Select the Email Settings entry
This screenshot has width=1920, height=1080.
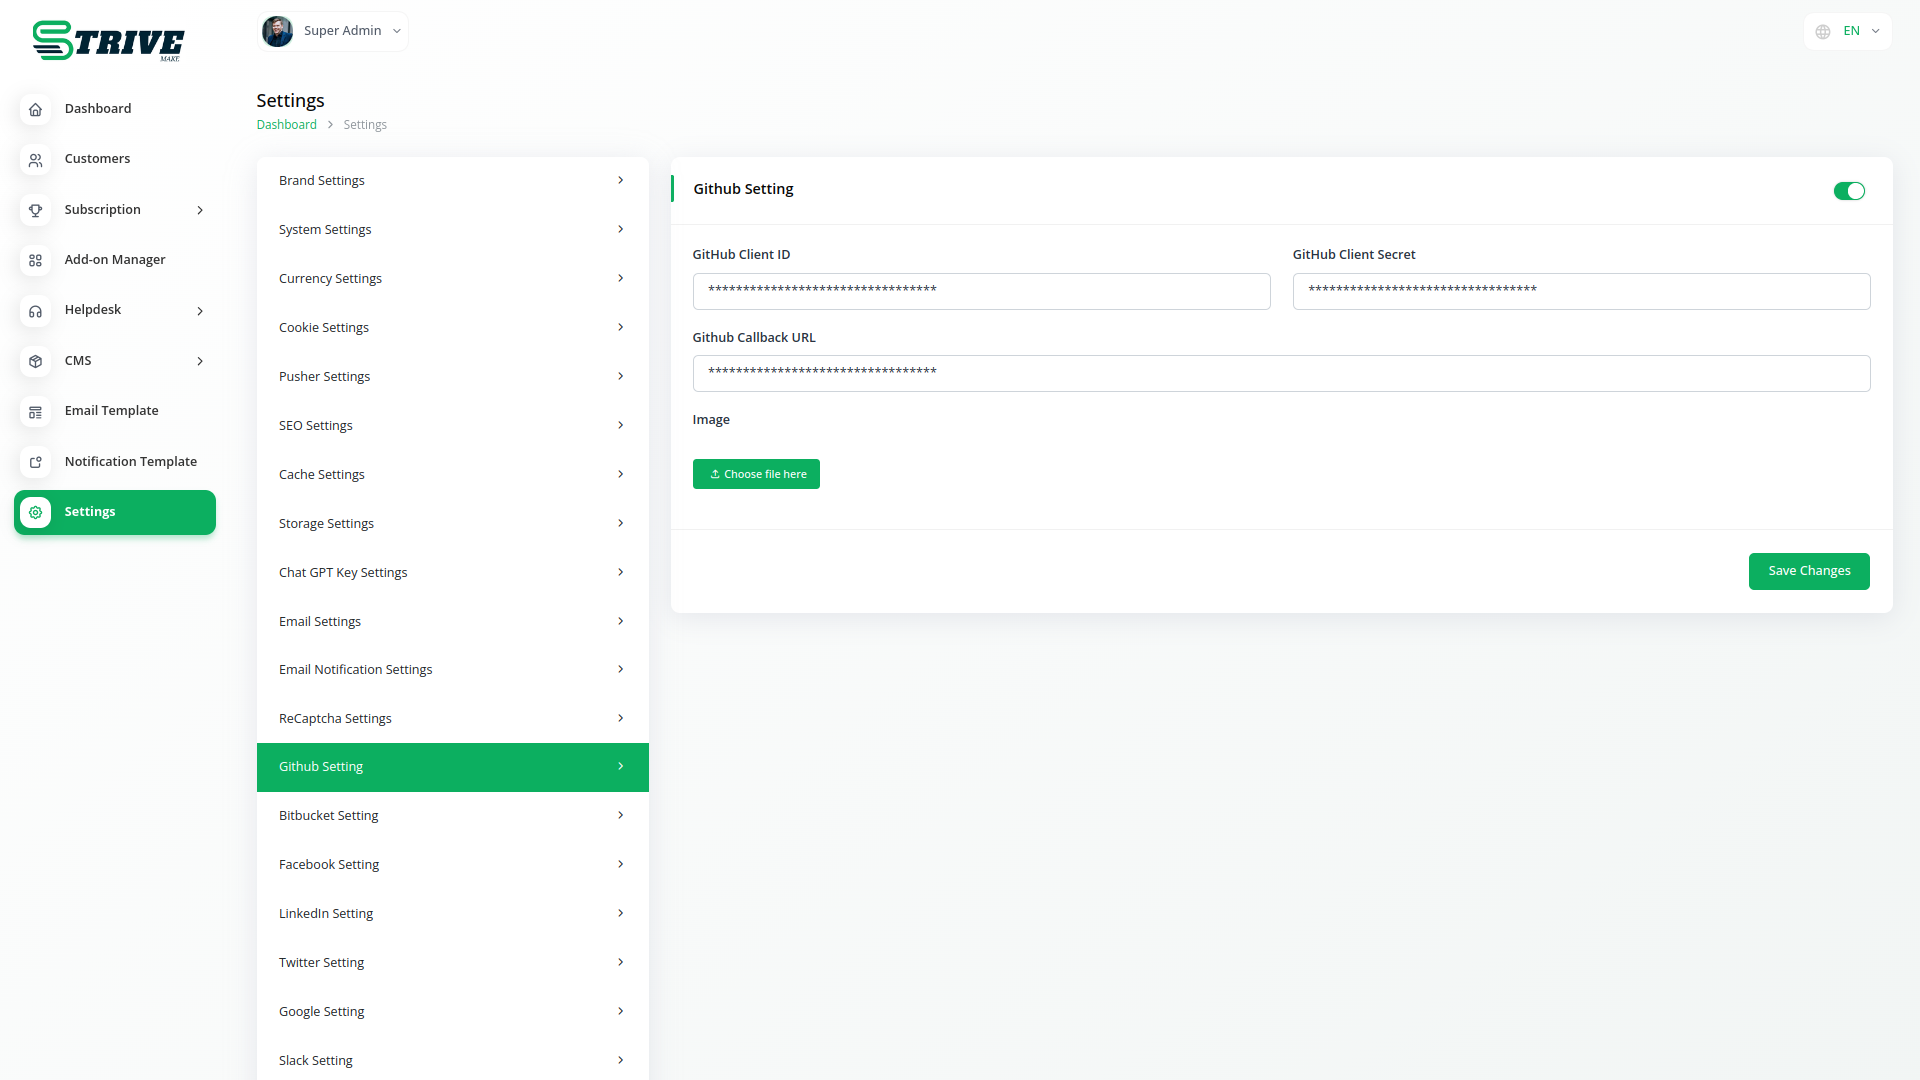tap(452, 622)
